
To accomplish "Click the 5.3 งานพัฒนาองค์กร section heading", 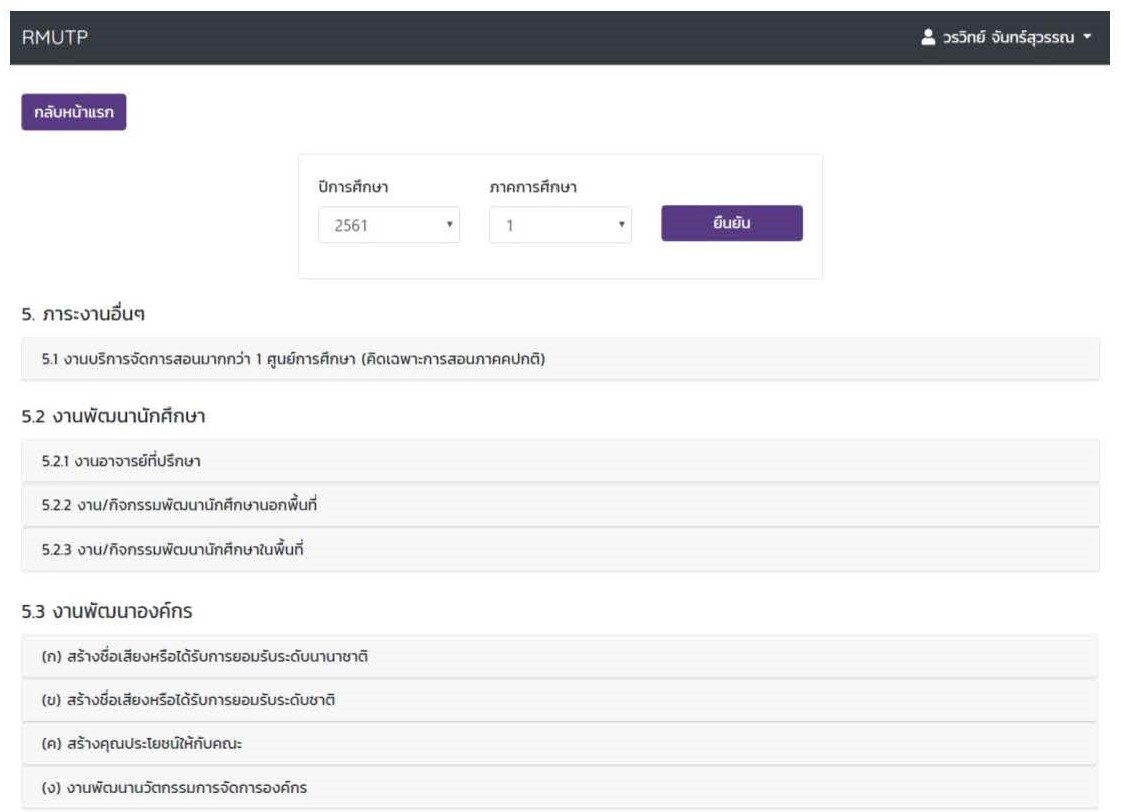I will 107,611.
